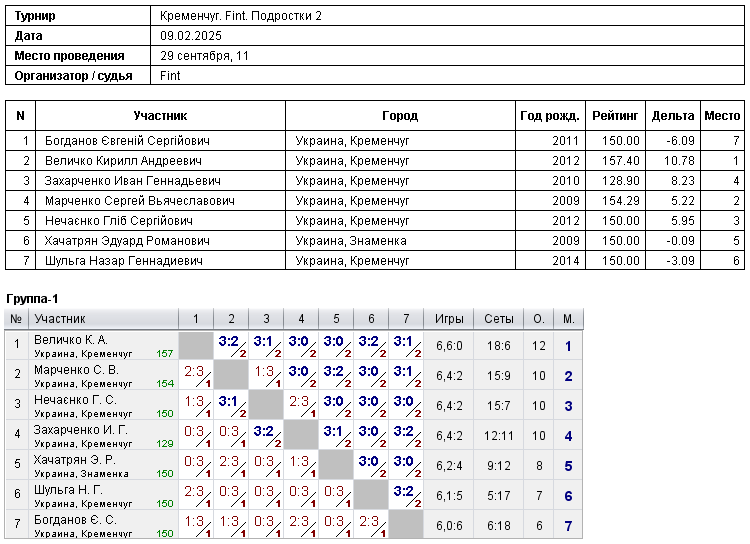The width and height of the screenshot is (750, 544).
Task: Click sets value 5:17
Action: pos(498,496)
